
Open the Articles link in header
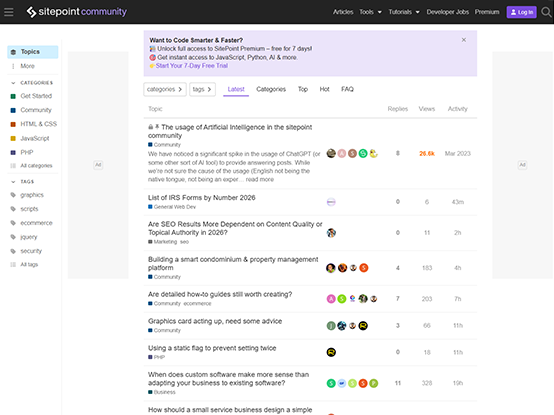click(x=343, y=12)
